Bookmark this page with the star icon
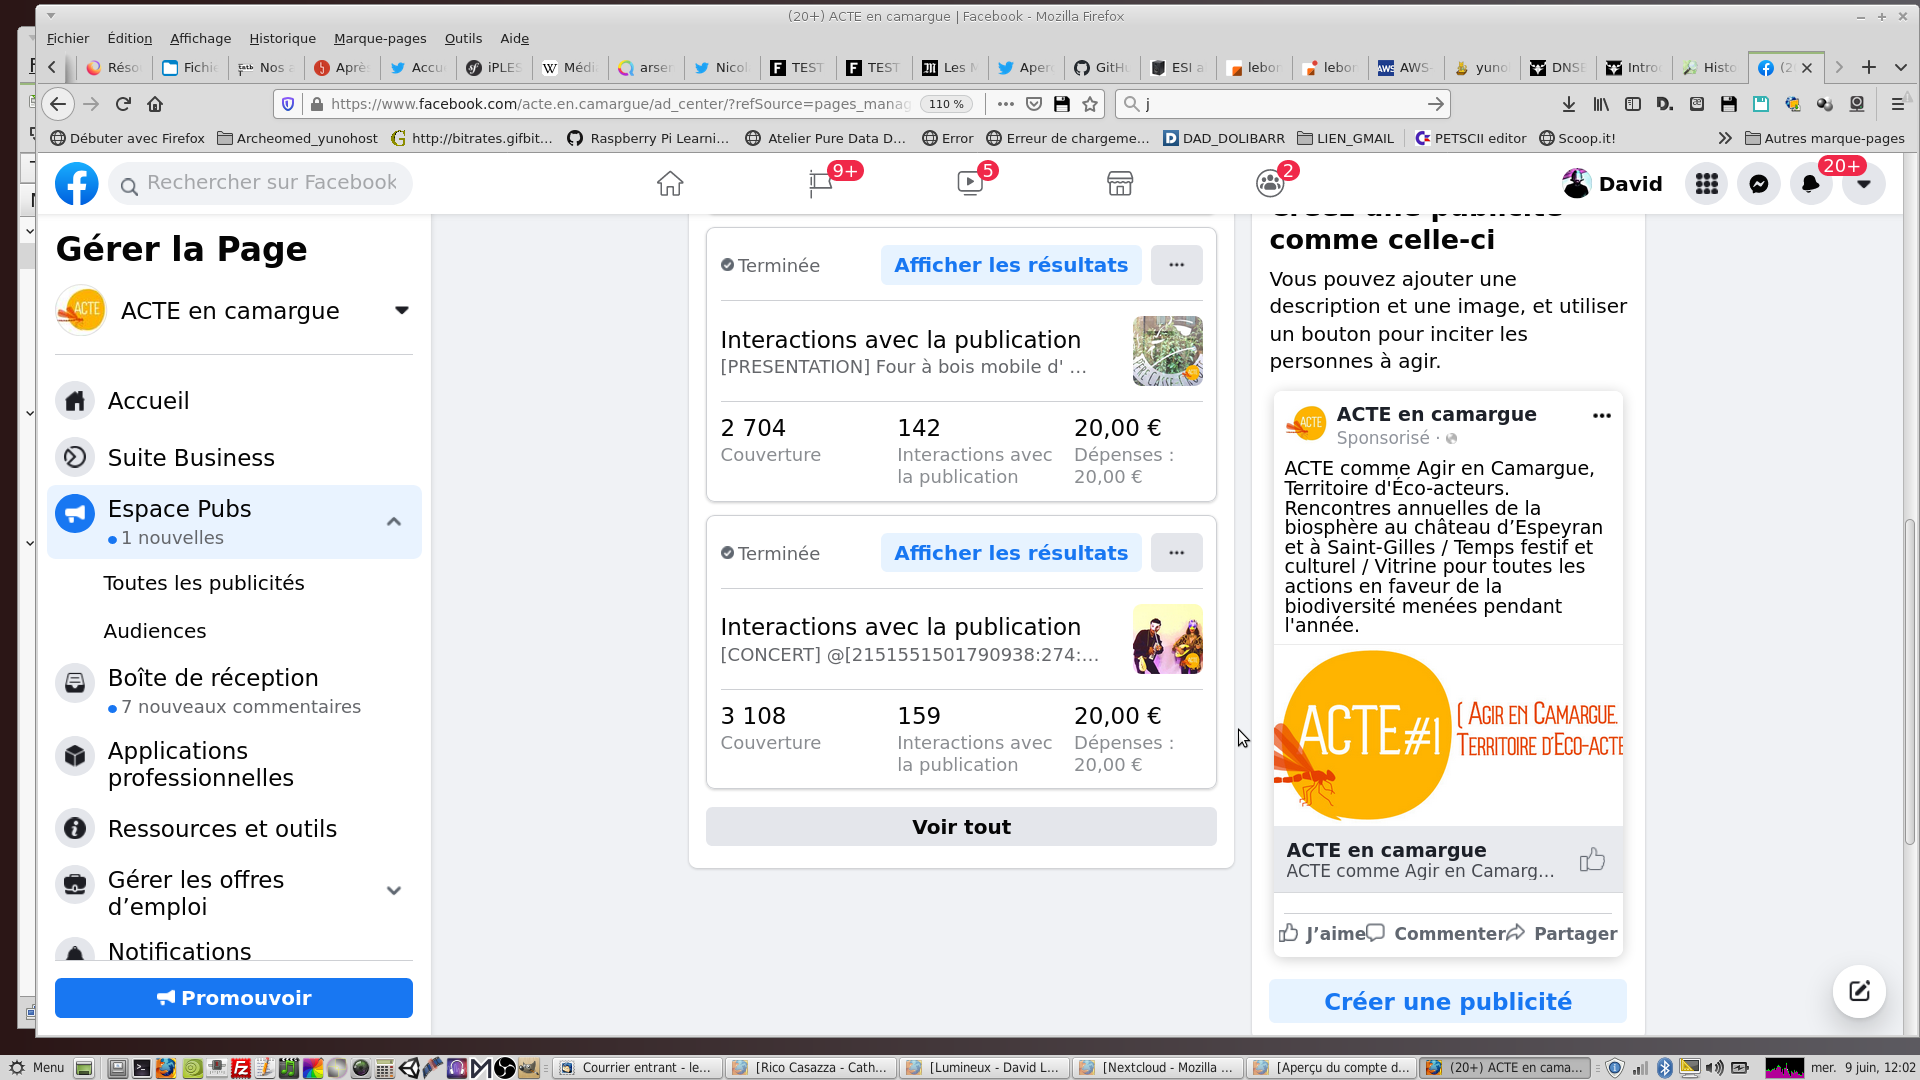This screenshot has width=1920, height=1080. (x=1090, y=104)
